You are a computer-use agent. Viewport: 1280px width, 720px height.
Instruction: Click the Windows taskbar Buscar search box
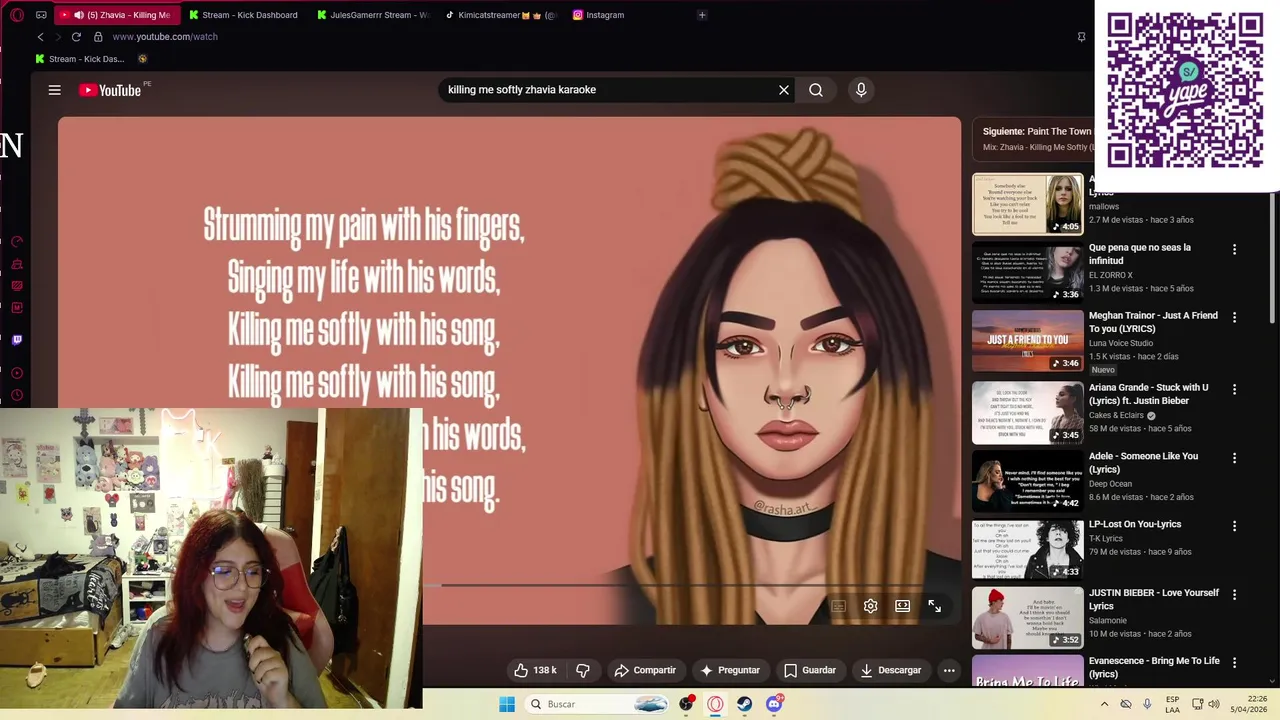click(x=595, y=704)
